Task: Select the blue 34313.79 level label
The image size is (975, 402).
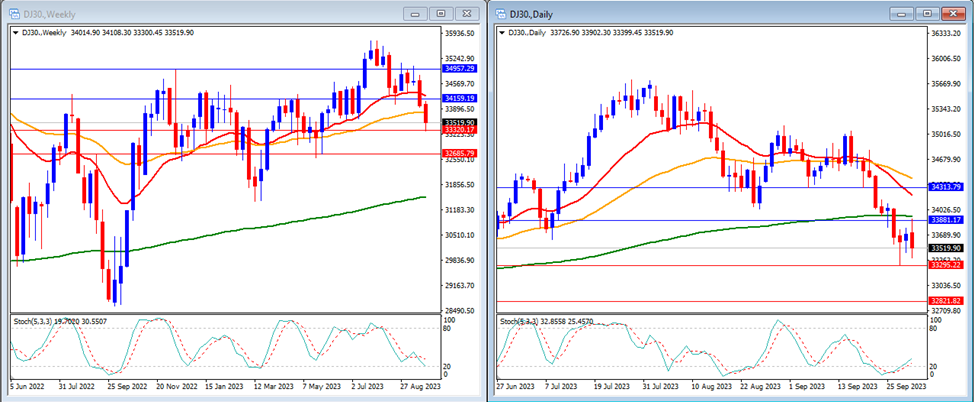Action: coord(945,187)
